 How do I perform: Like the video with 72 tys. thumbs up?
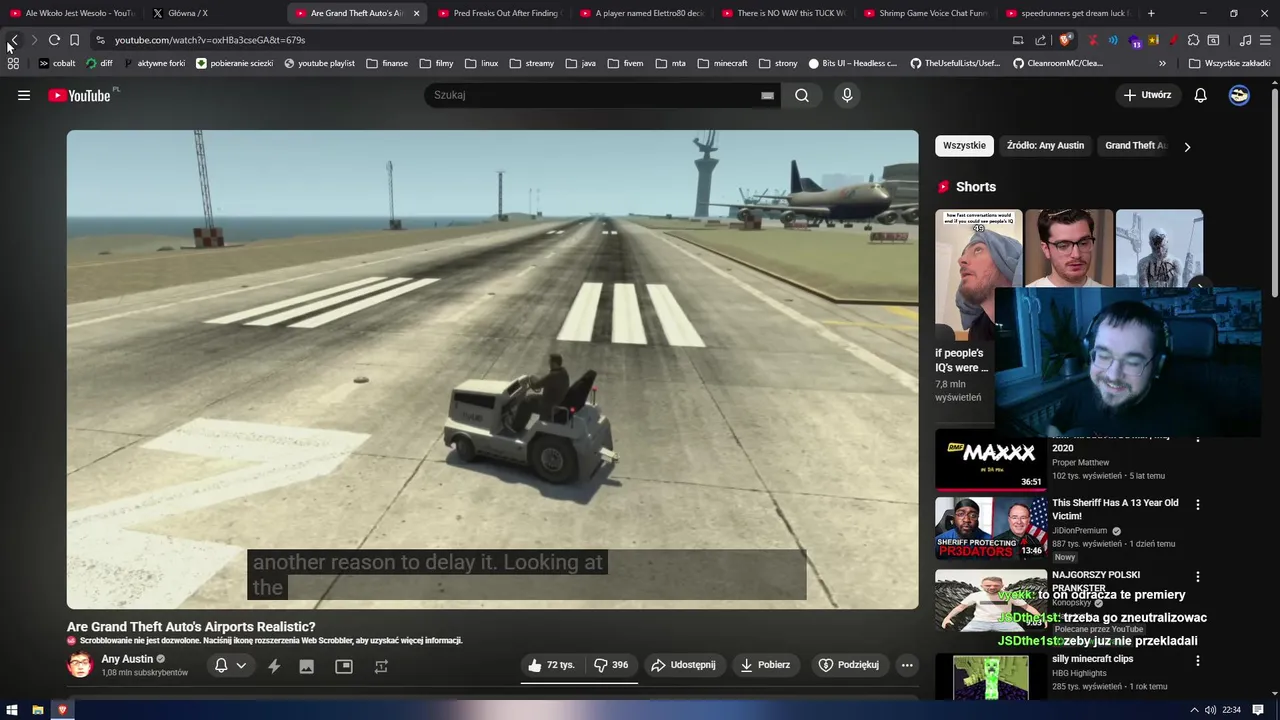[x=552, y=665]
